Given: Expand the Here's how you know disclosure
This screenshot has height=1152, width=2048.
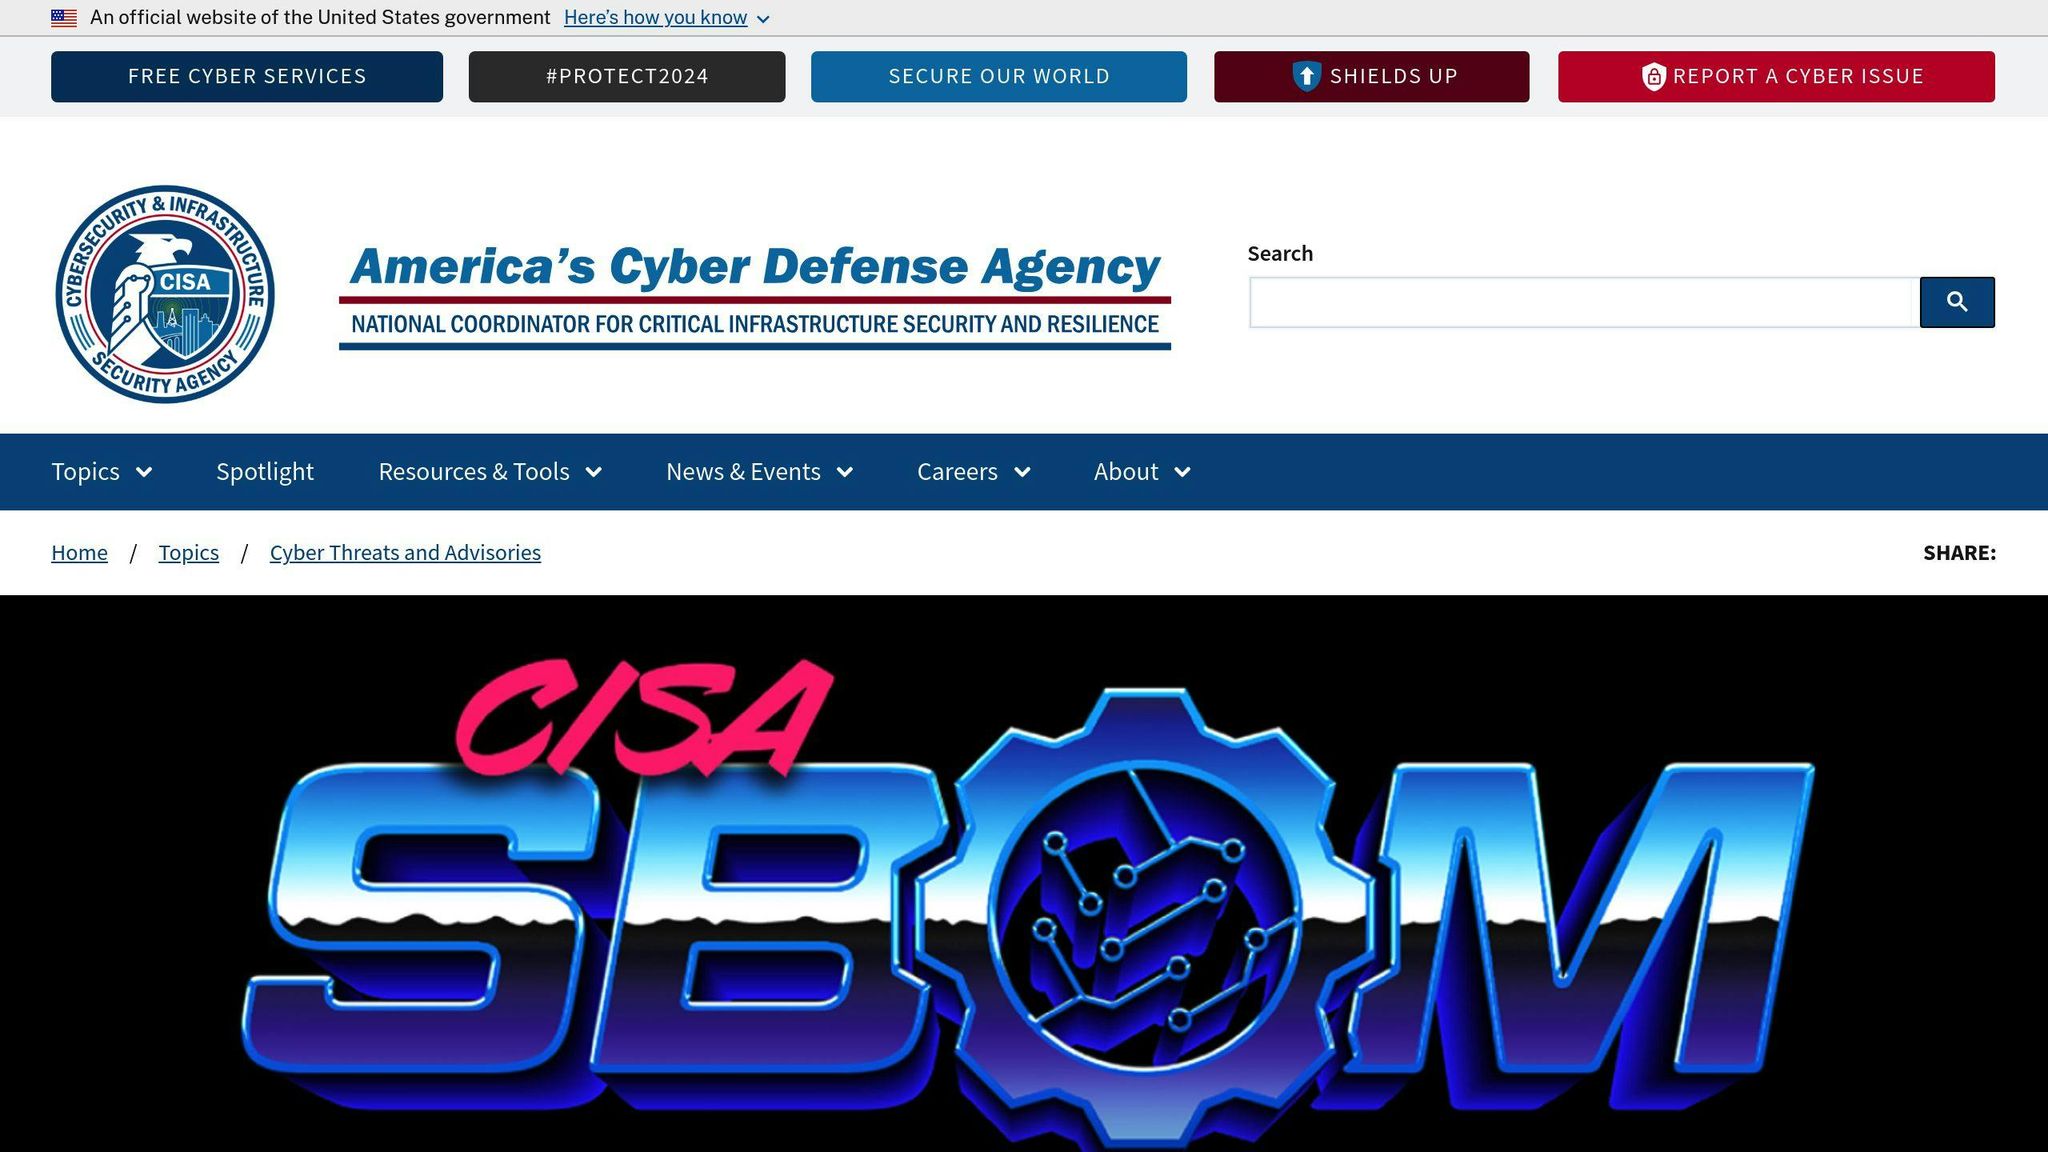Looking at the screenshot, I should pos(667,18).
